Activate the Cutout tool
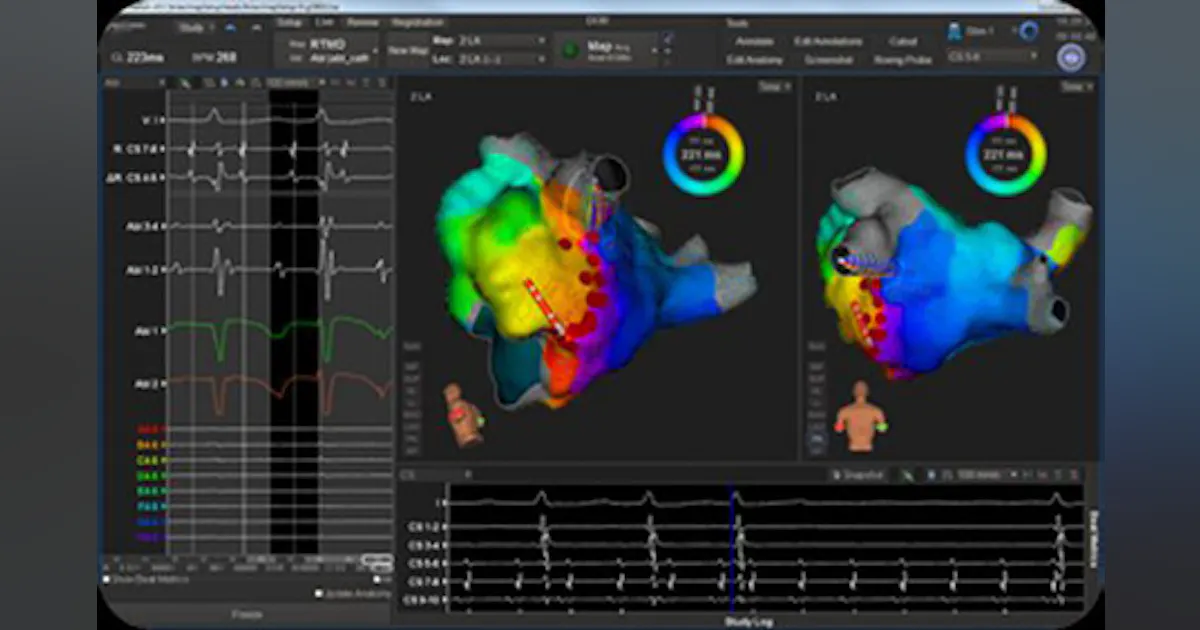1200x630 pixels. (903, 41)
